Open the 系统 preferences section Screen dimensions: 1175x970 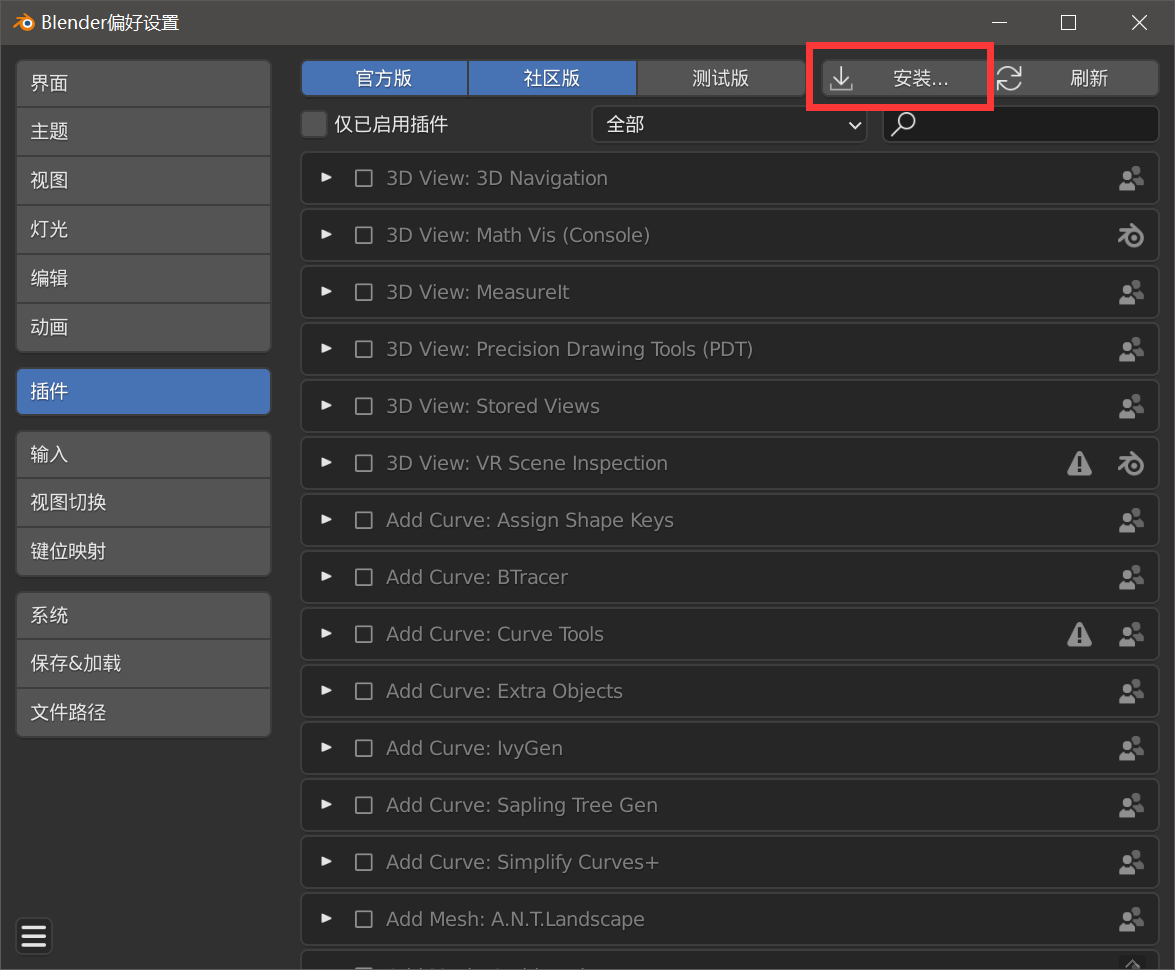click(143, 615)
